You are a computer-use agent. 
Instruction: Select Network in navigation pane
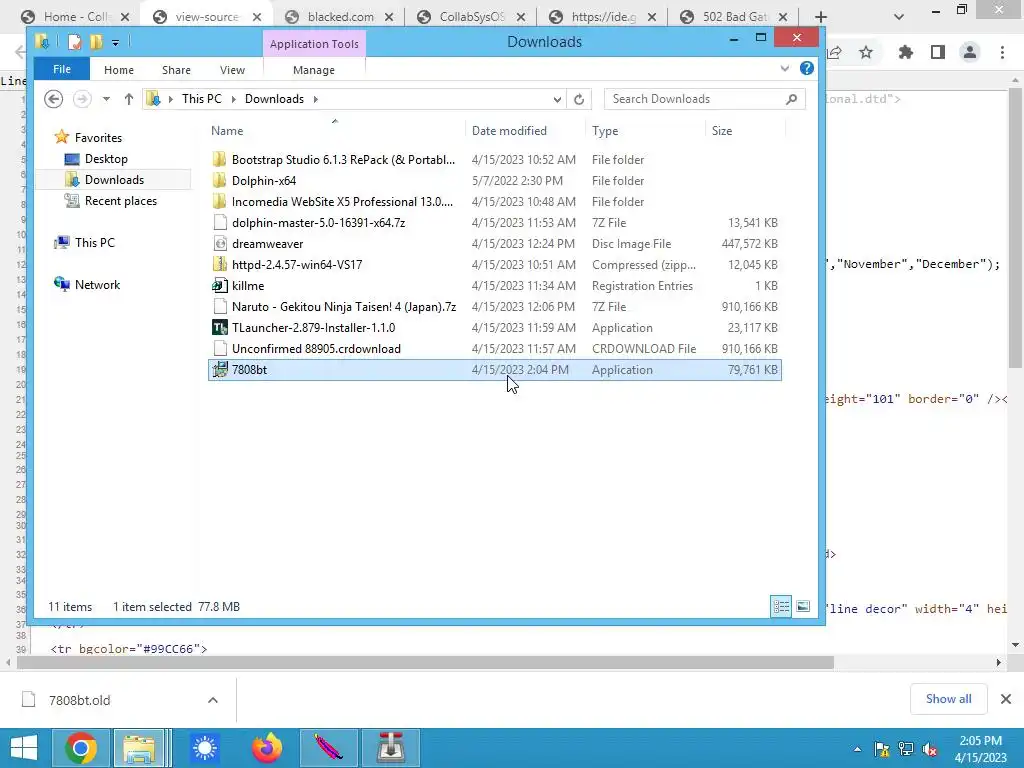point(97,285)
